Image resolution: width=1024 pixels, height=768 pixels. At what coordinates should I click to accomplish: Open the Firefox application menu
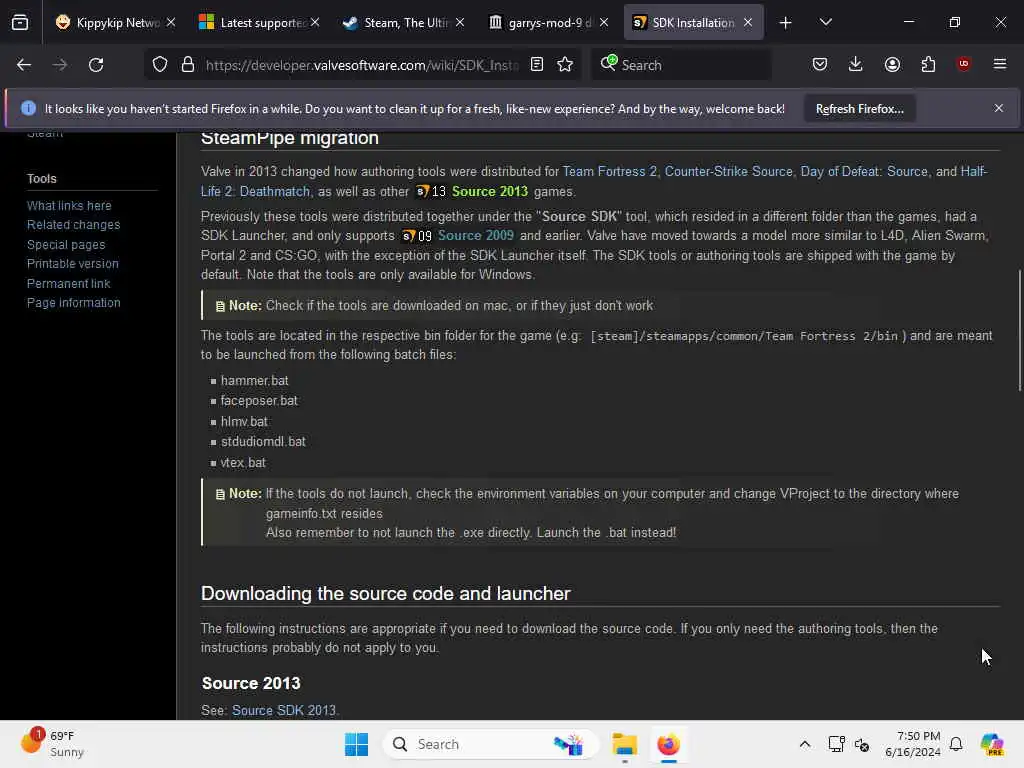point(1000,64)
